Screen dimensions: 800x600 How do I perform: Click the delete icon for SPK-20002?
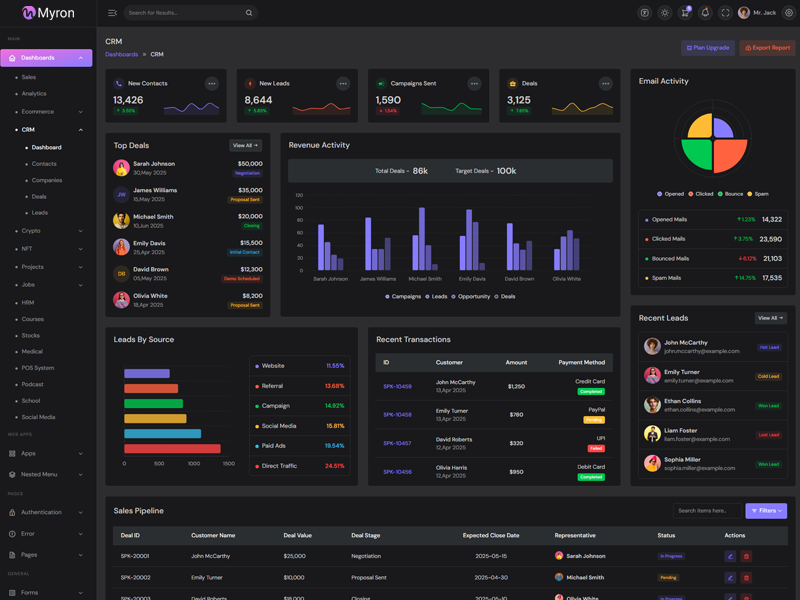[x=746, y=577]
